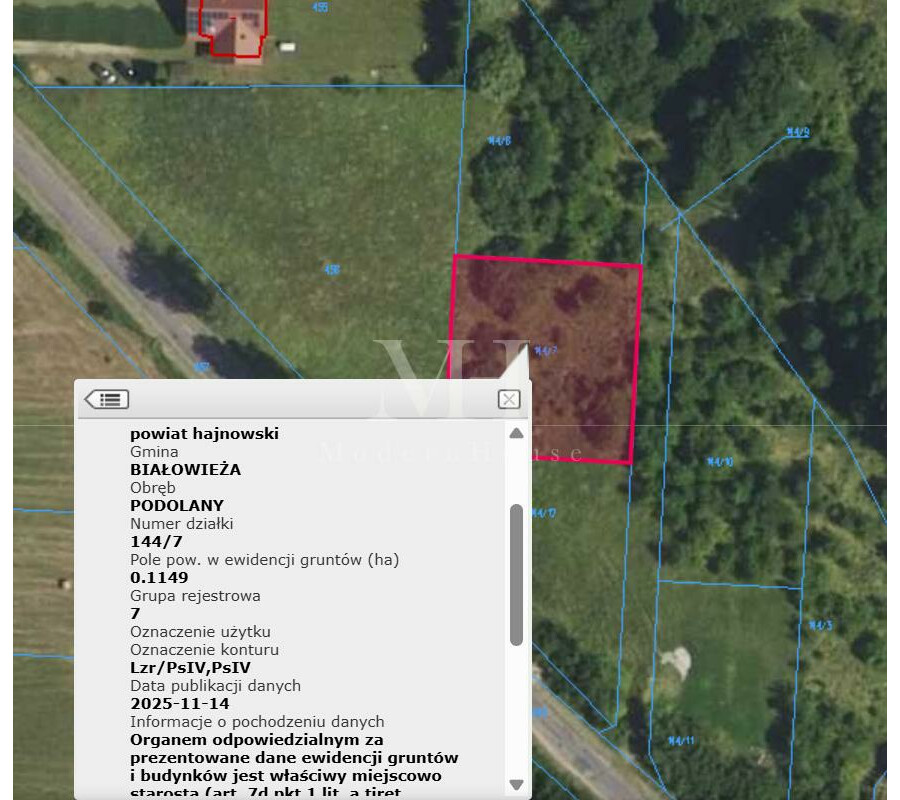Screen dimensions: 900x800
Task: Select the close X icon on popup
Action: click(509, 399)
